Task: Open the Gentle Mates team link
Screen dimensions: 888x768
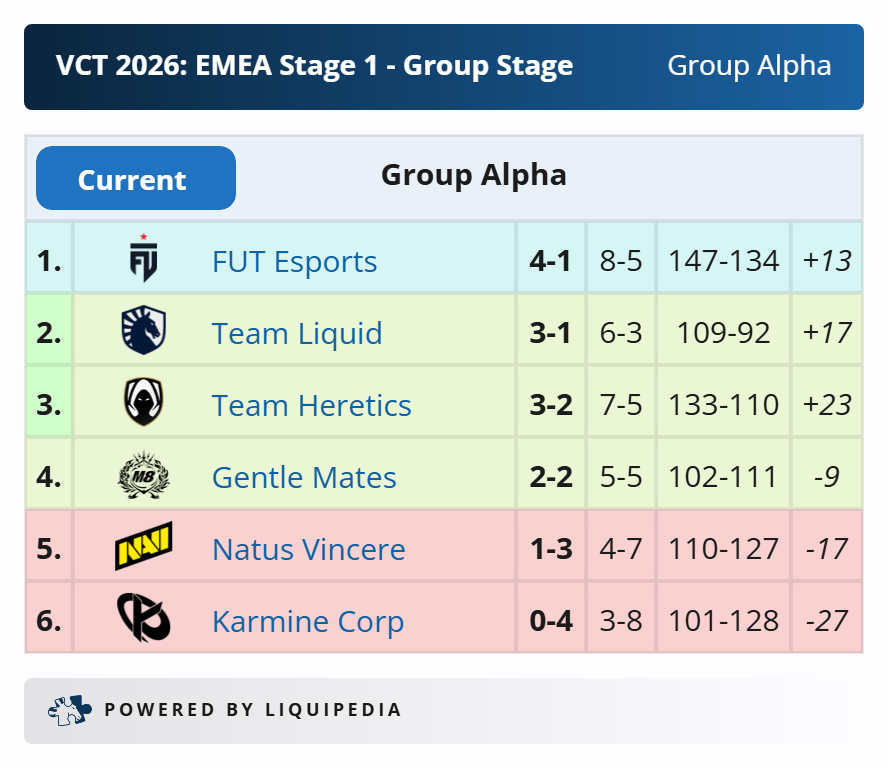Action: click(x=304, y=477)
